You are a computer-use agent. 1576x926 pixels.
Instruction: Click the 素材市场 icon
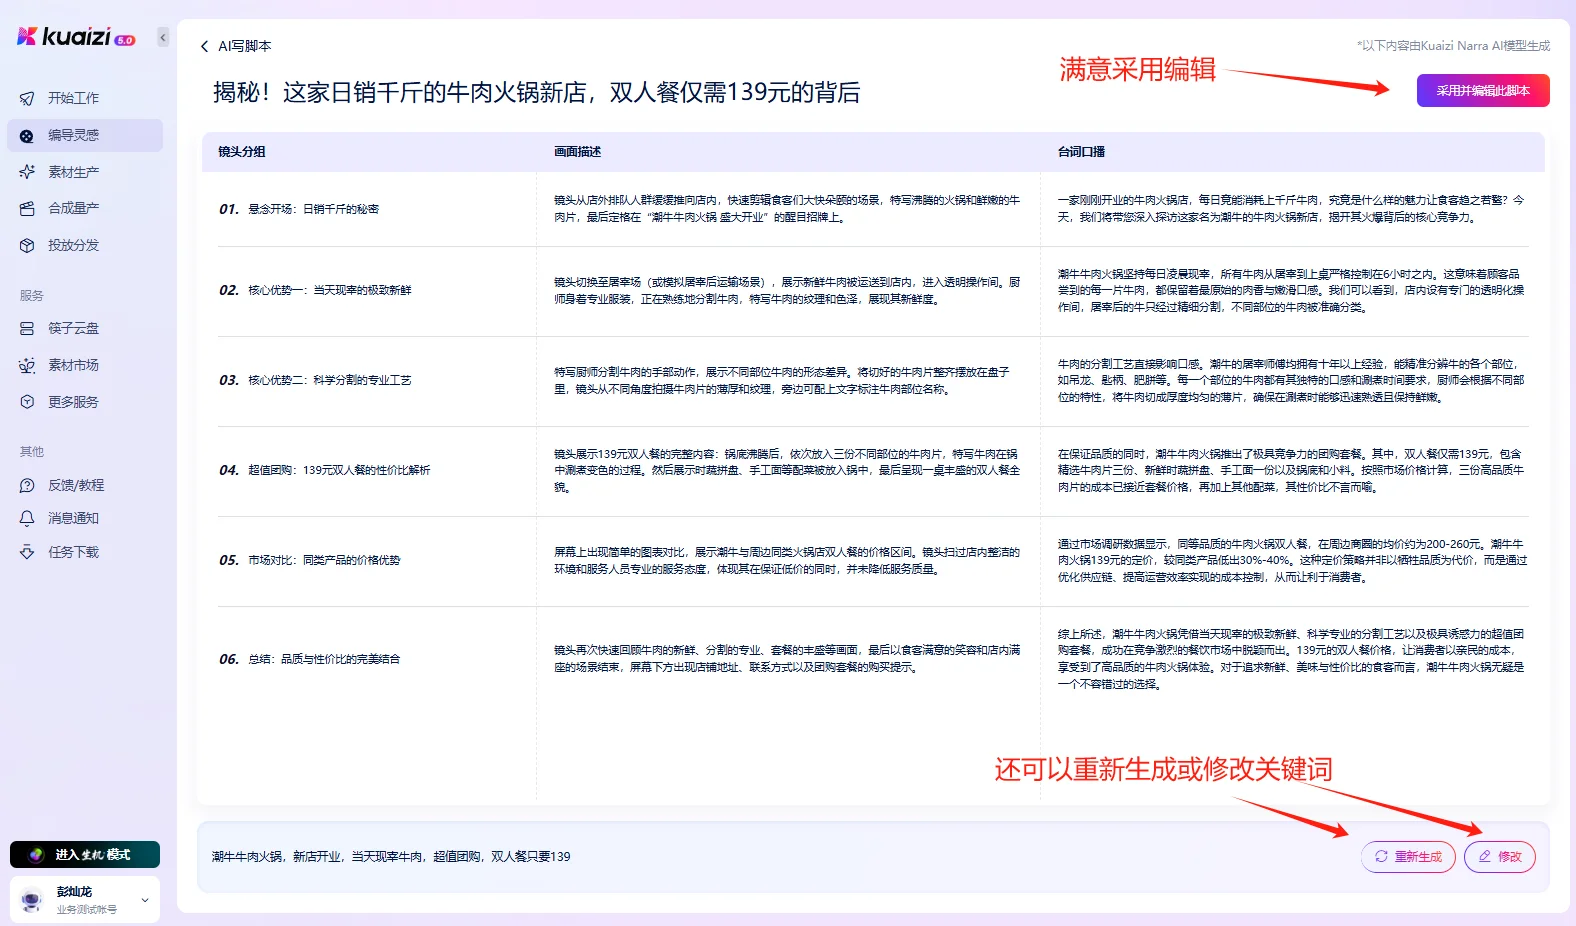point(27,365)
